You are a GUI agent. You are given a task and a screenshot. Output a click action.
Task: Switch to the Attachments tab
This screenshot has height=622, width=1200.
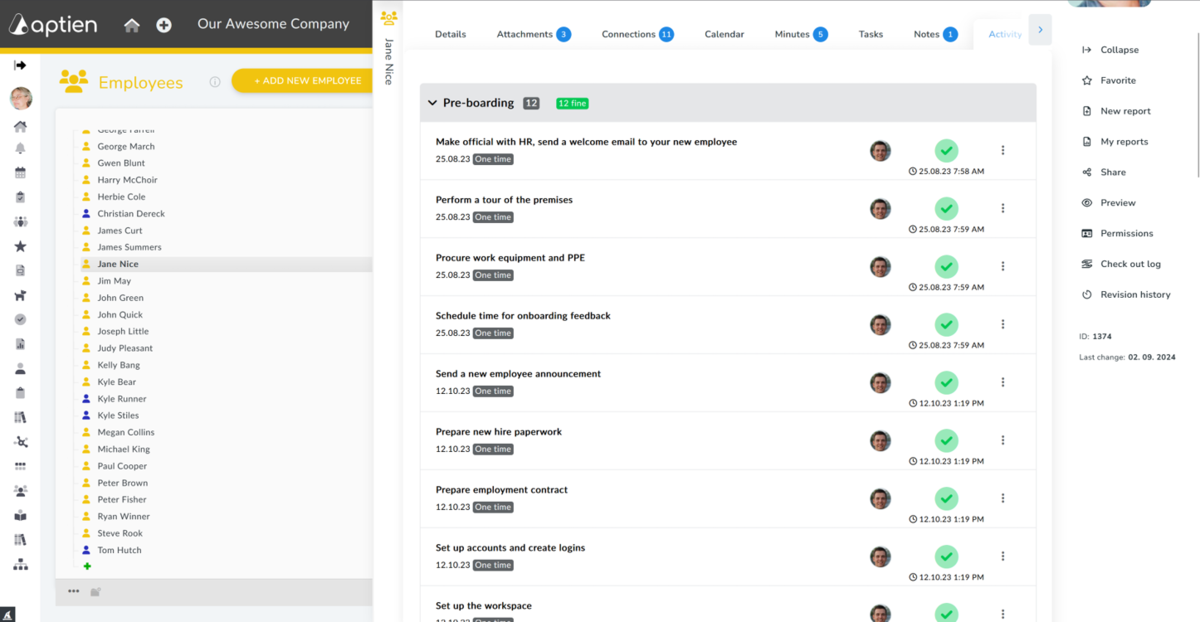click(x=533, y=34)
